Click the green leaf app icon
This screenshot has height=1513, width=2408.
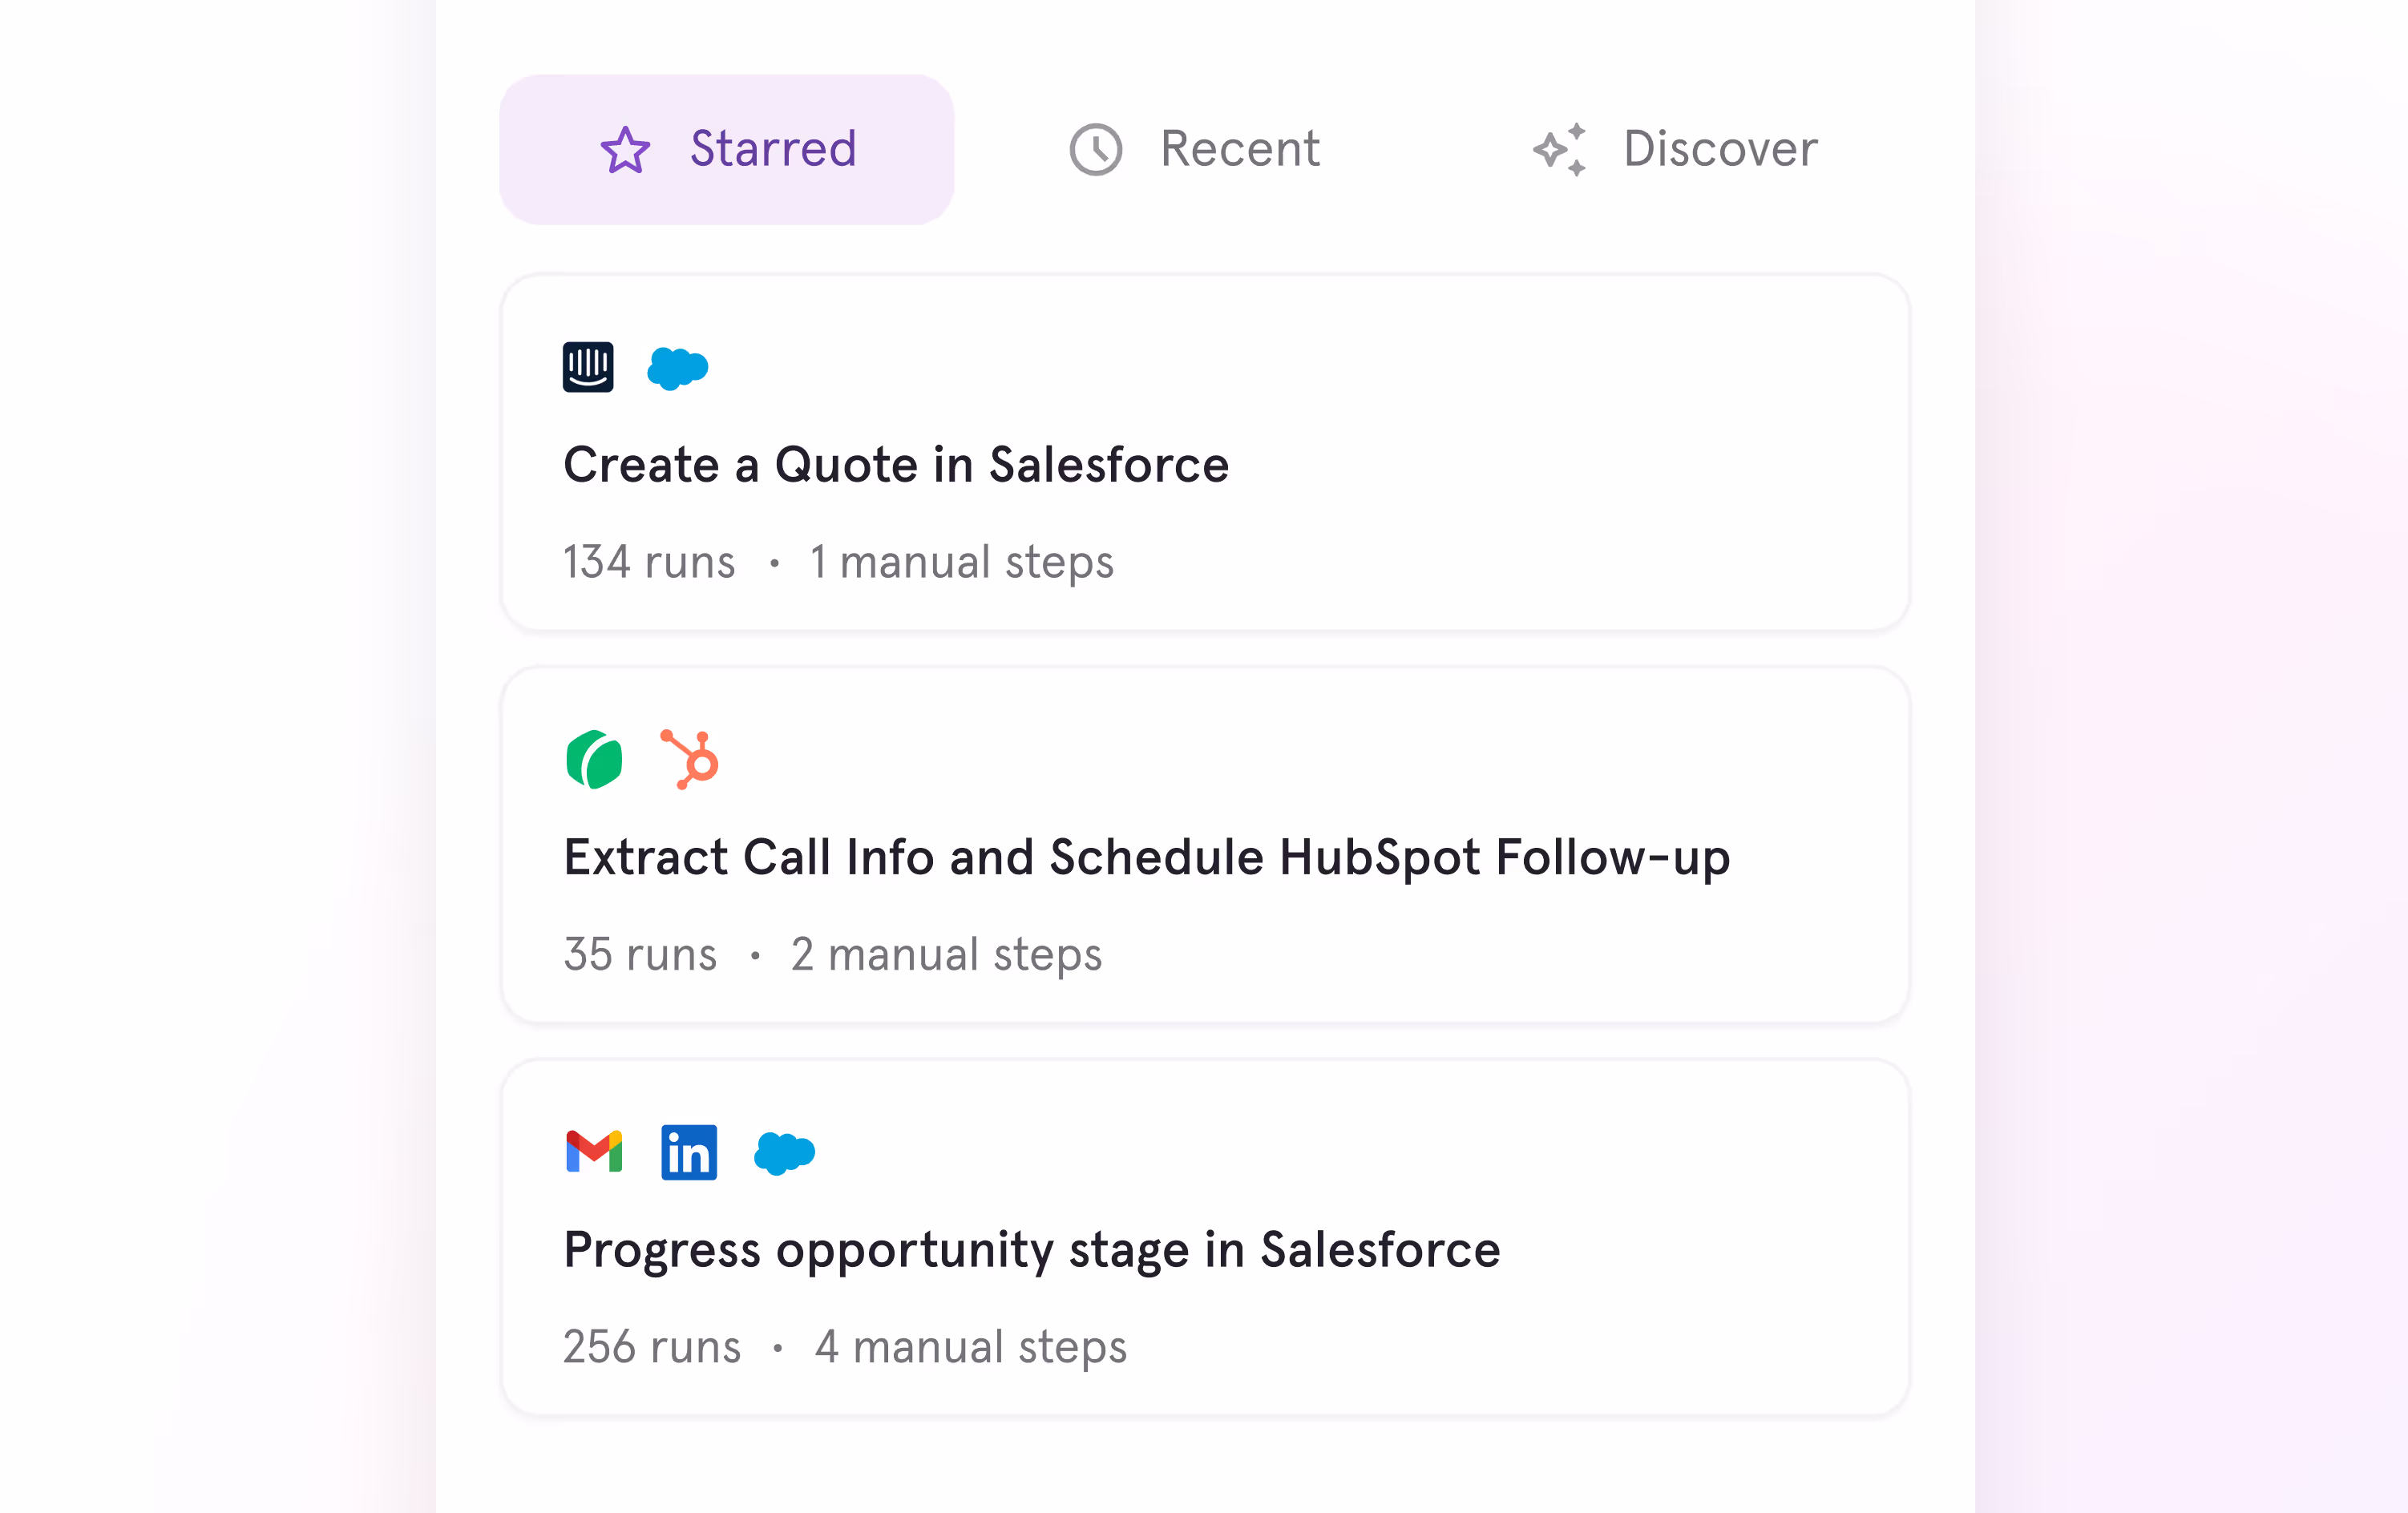click(594, 760)
